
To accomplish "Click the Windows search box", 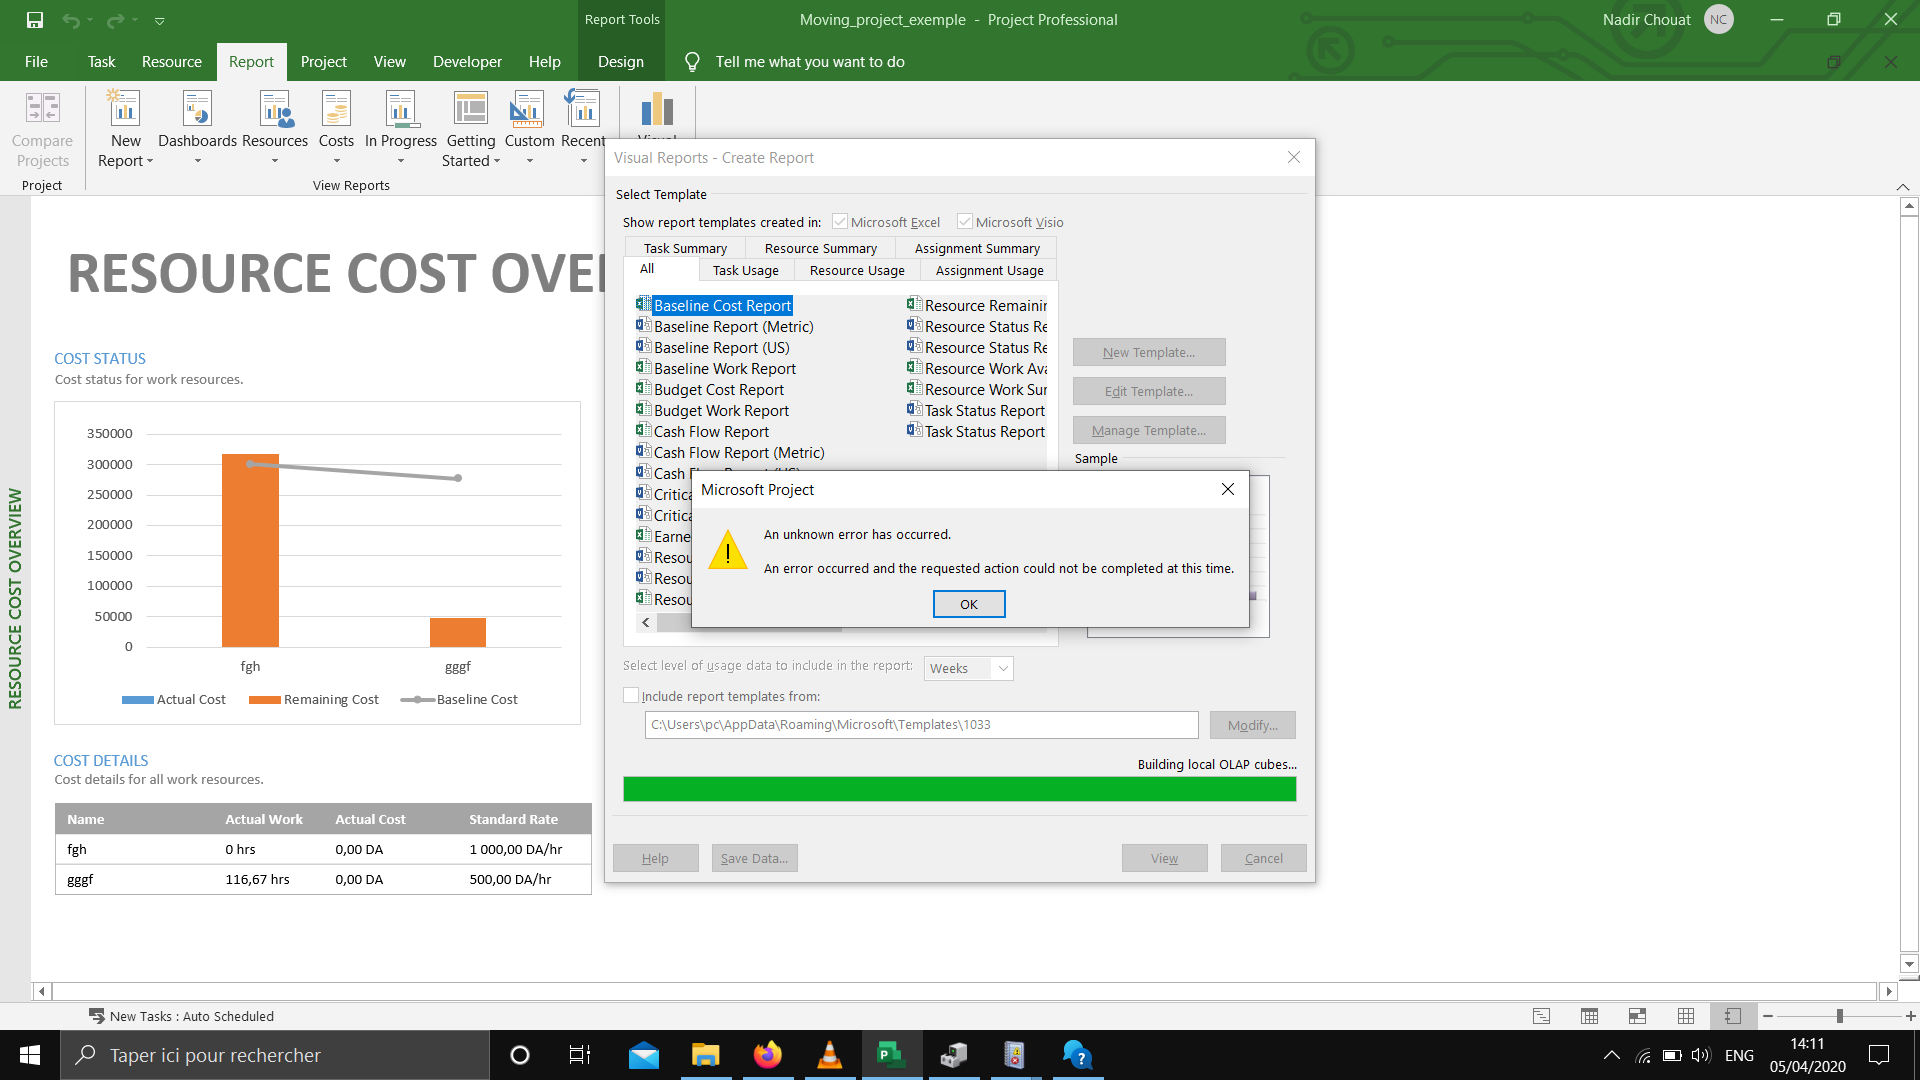I will point(275,1055).
